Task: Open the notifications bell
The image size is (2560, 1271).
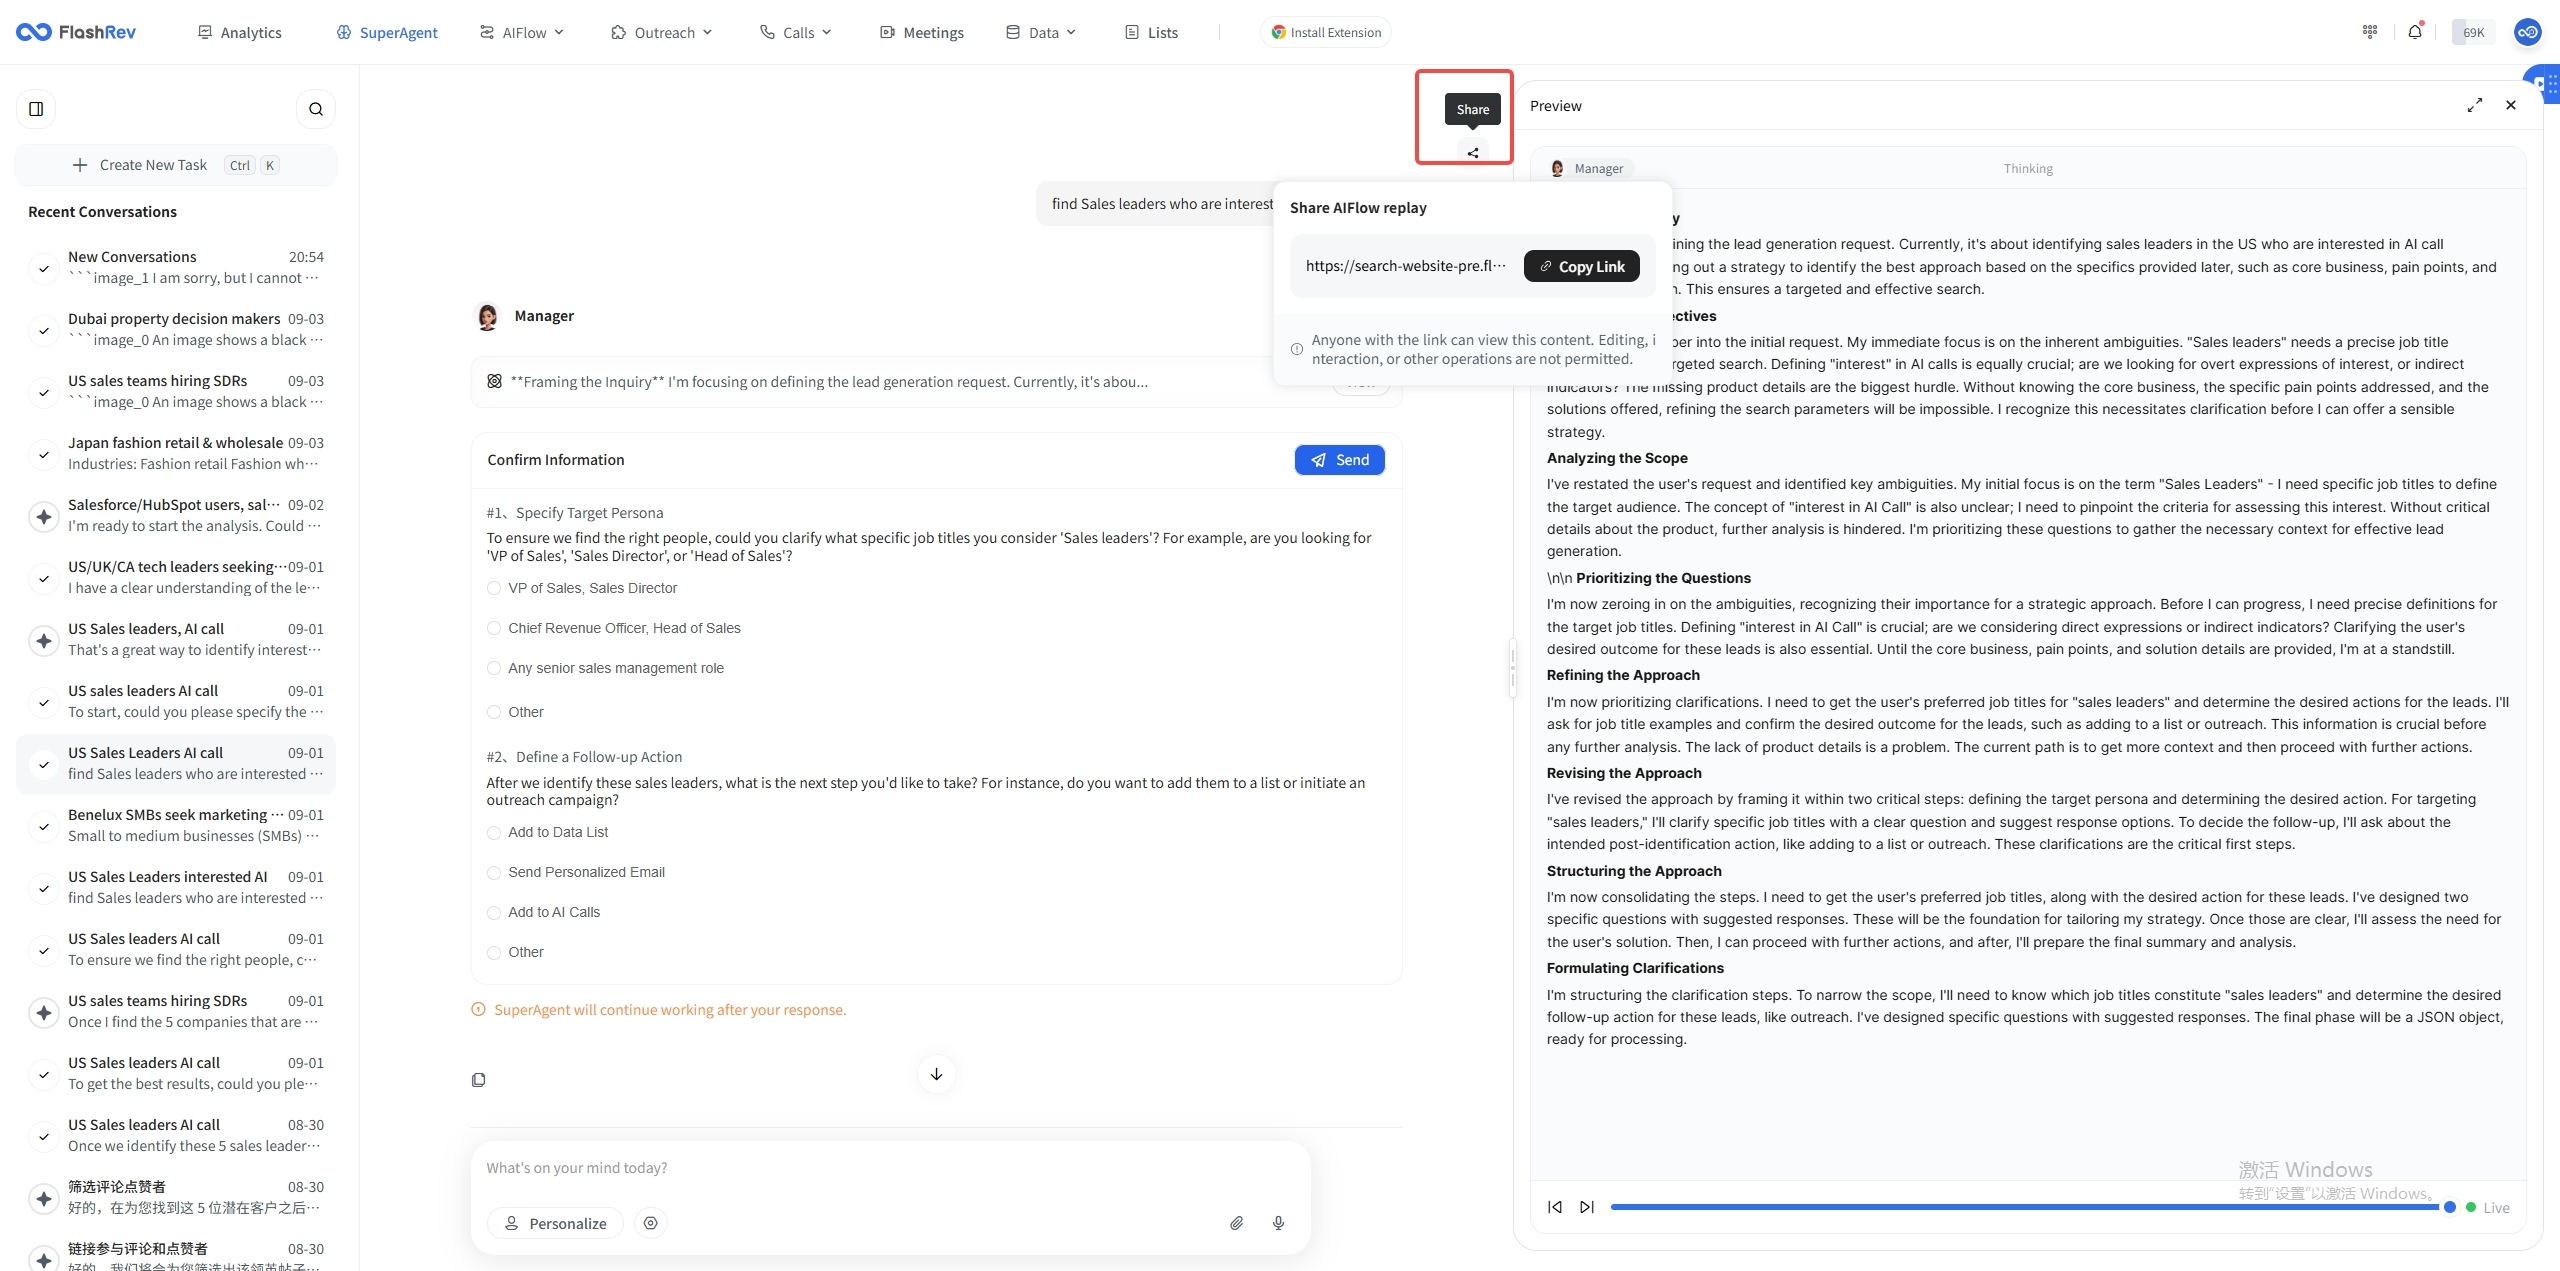Action: click(x=2415, y=32)
